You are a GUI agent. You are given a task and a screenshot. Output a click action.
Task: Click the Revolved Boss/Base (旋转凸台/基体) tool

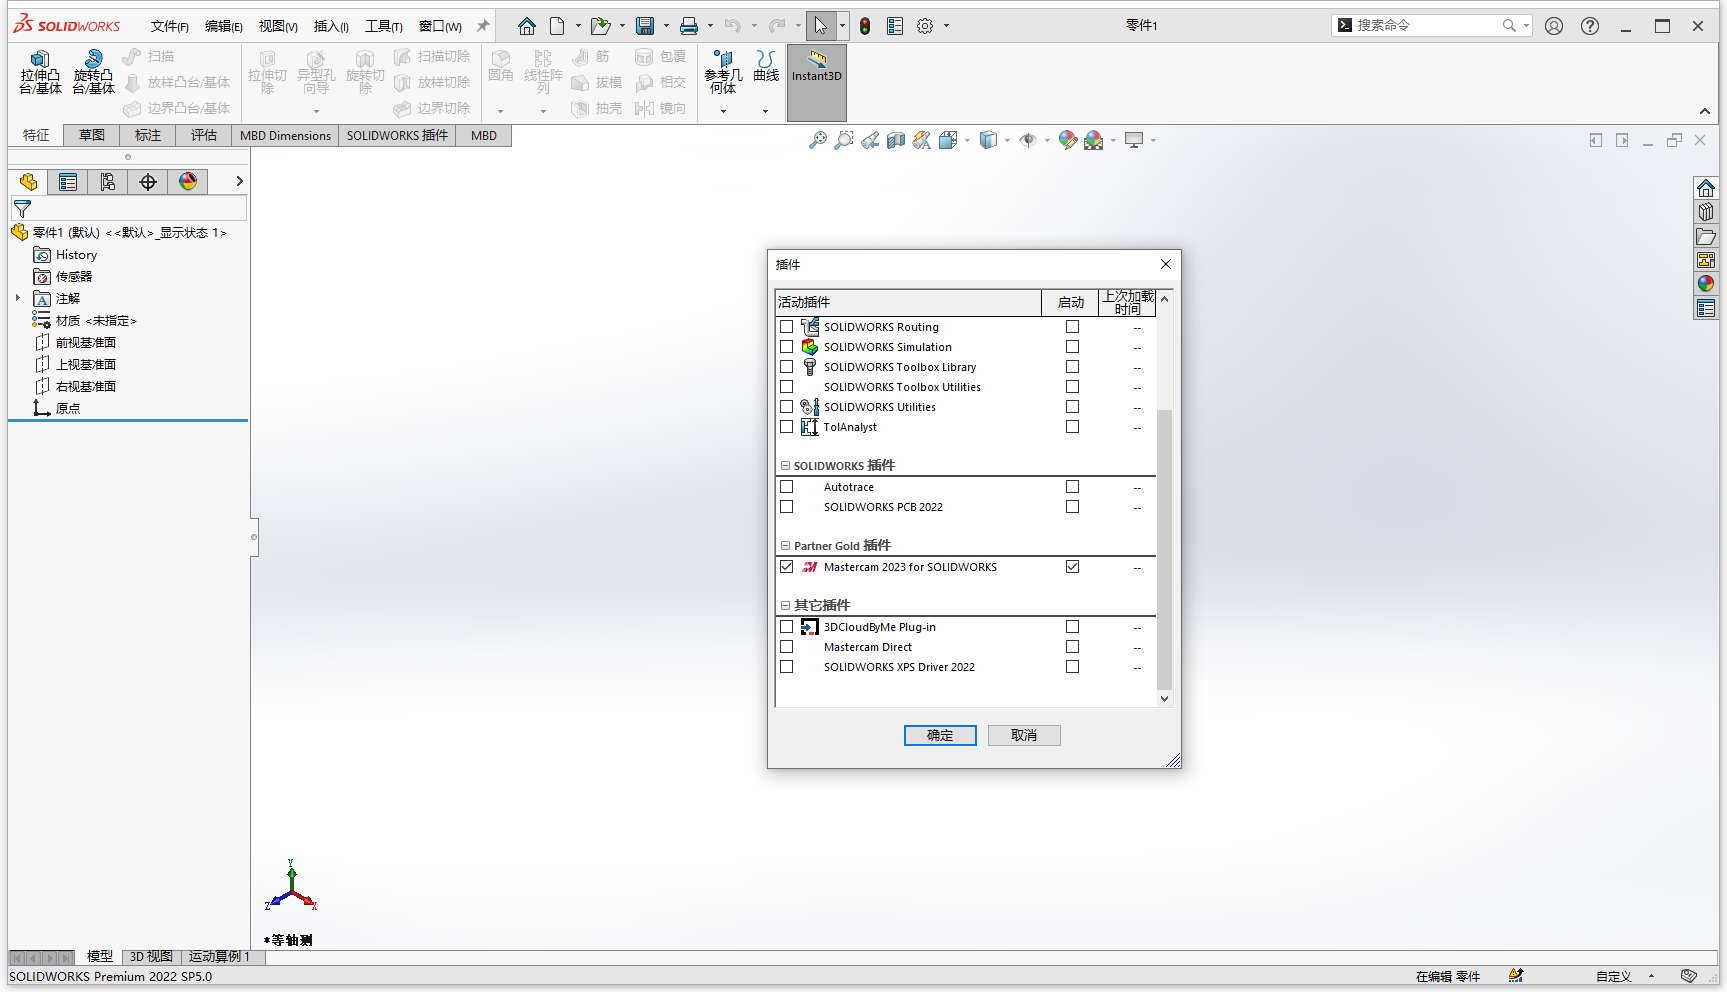(93, 72)
